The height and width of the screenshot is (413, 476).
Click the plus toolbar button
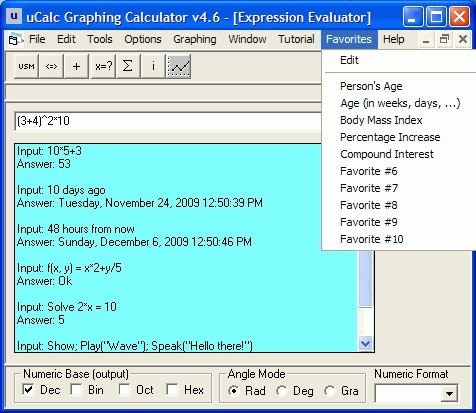77,66
